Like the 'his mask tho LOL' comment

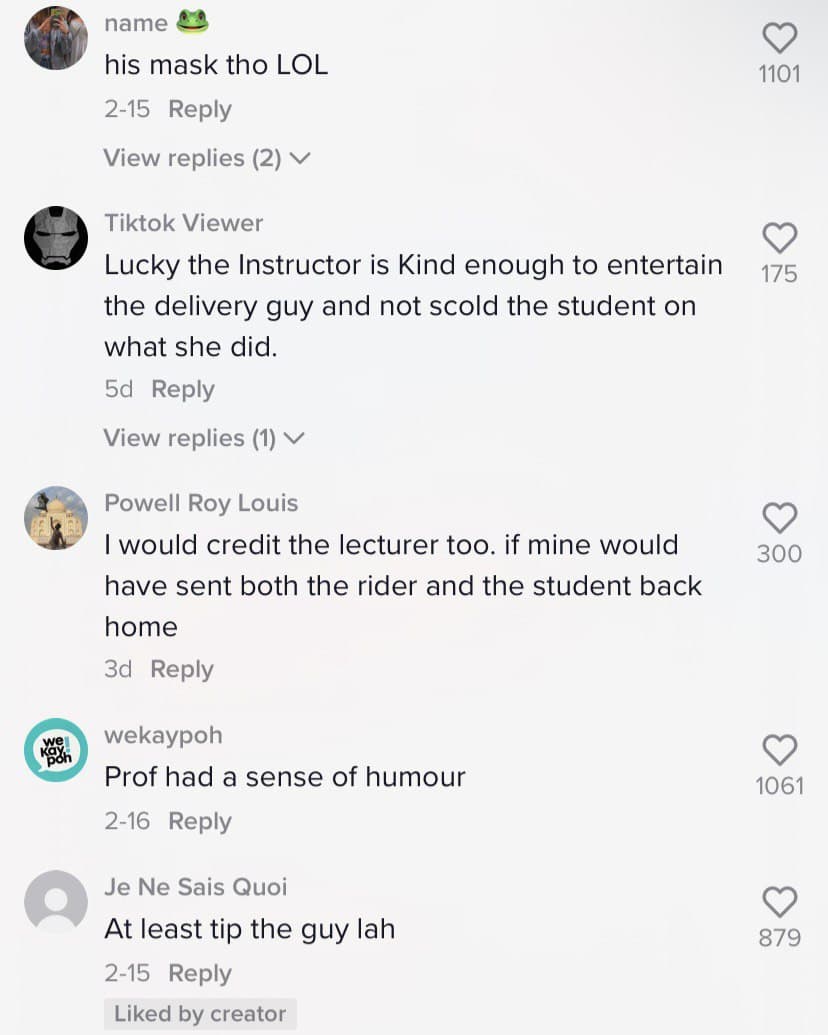[x=779, y=39]
